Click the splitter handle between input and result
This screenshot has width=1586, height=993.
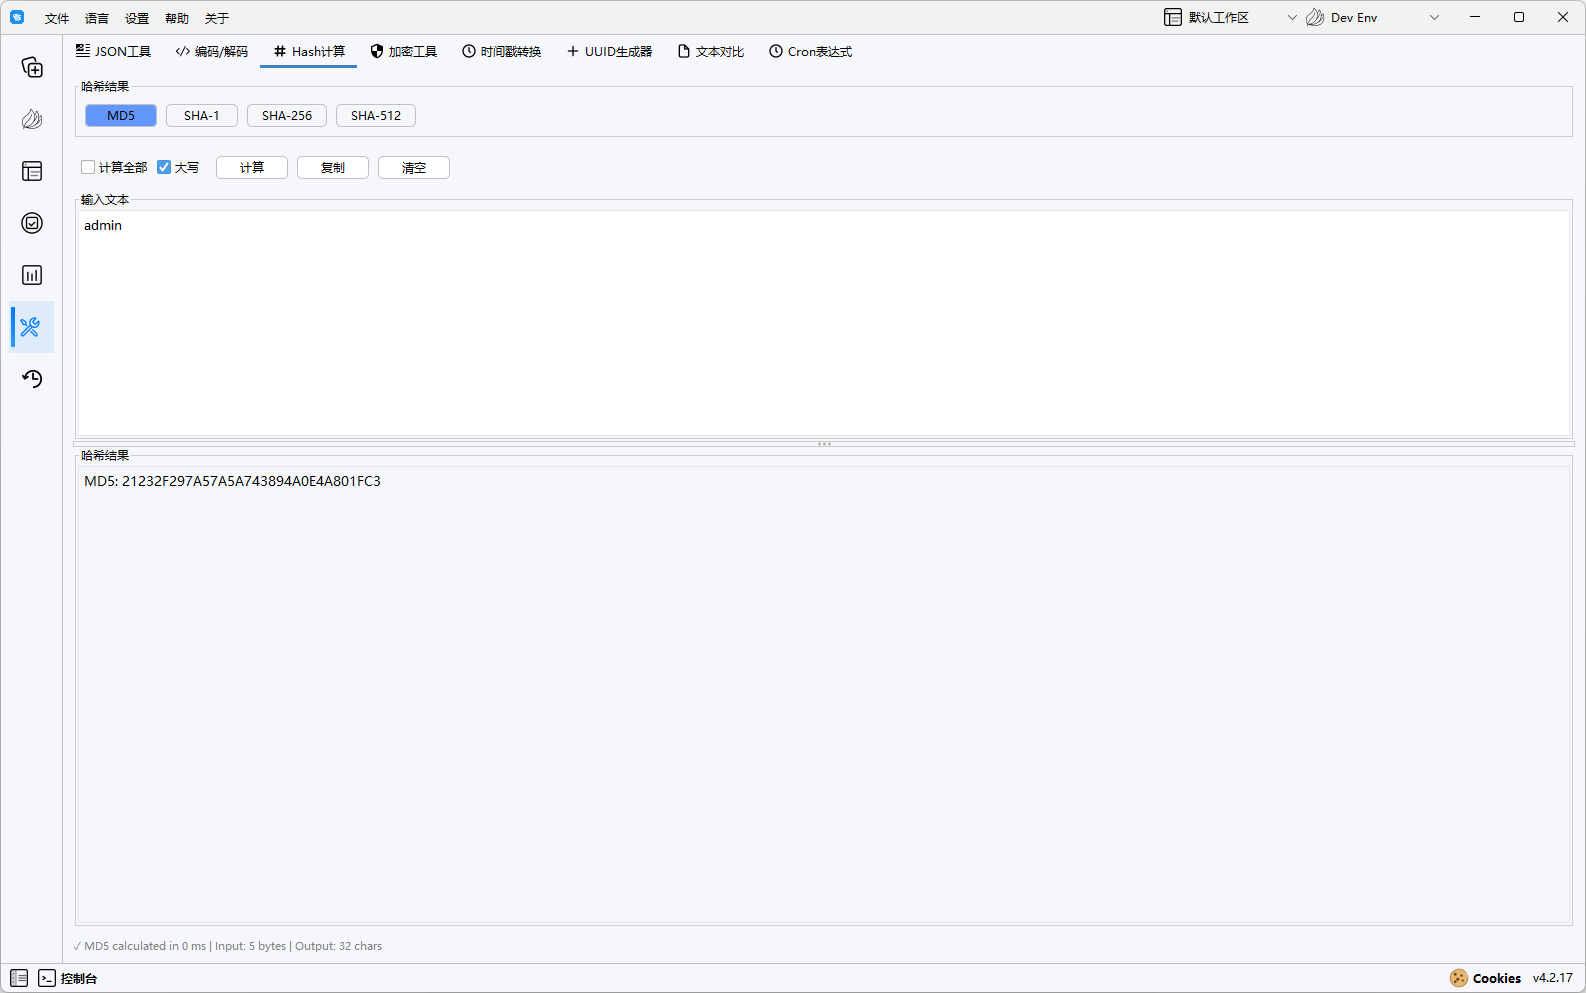[824, 444]
